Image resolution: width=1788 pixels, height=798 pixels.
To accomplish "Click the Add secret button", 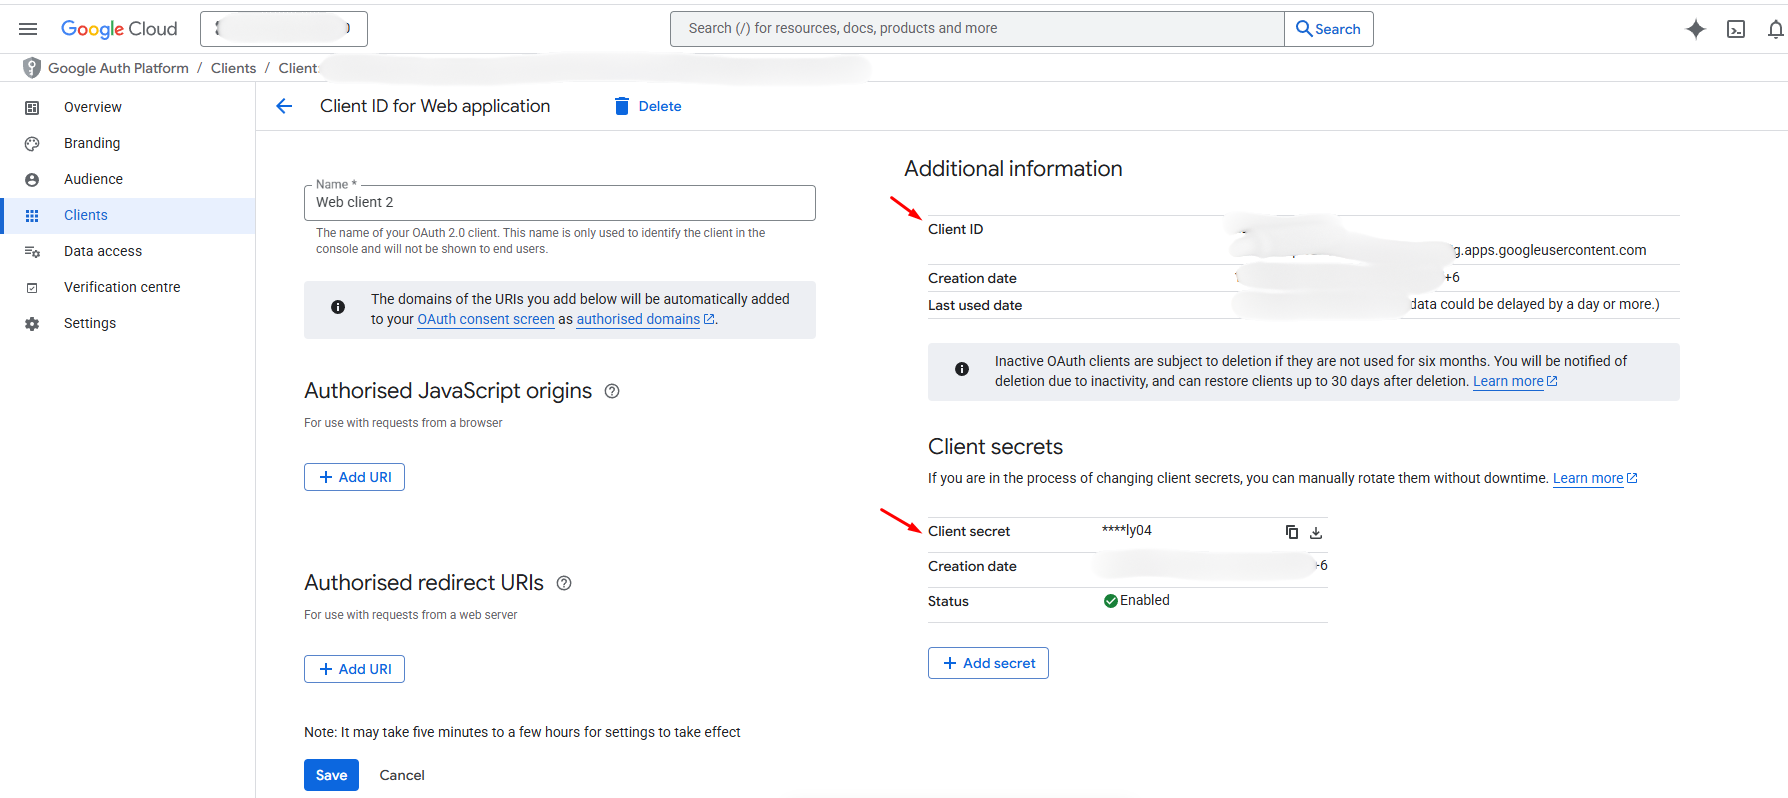I will 988,663.
